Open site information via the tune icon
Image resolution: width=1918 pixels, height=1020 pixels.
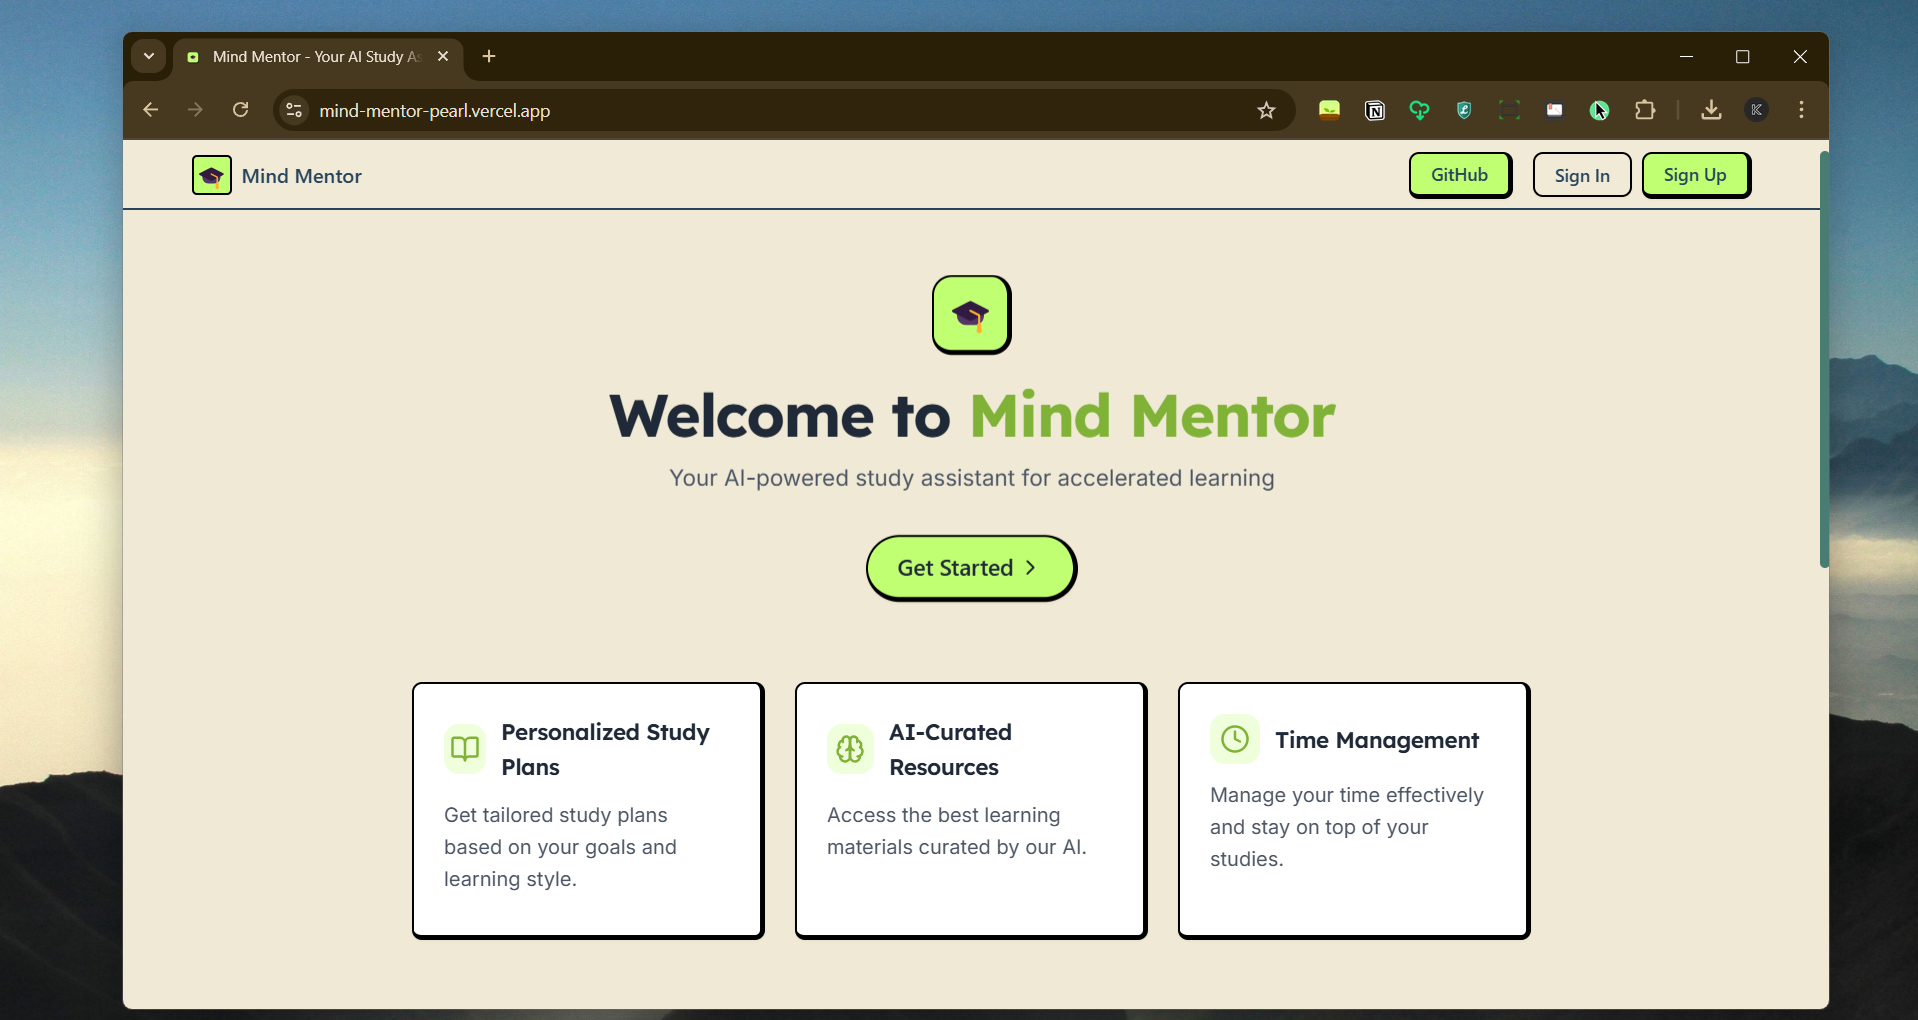coord(293,110)
